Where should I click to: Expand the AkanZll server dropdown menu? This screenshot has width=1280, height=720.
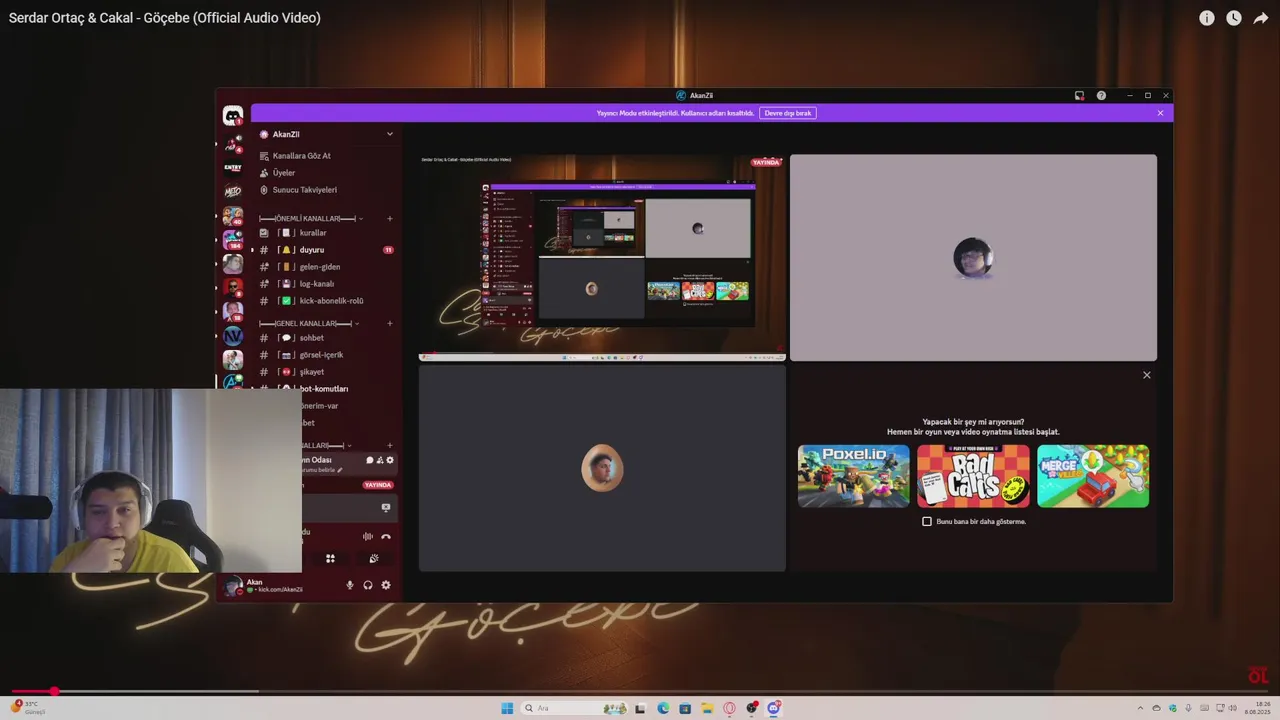(x=390, y=134)
